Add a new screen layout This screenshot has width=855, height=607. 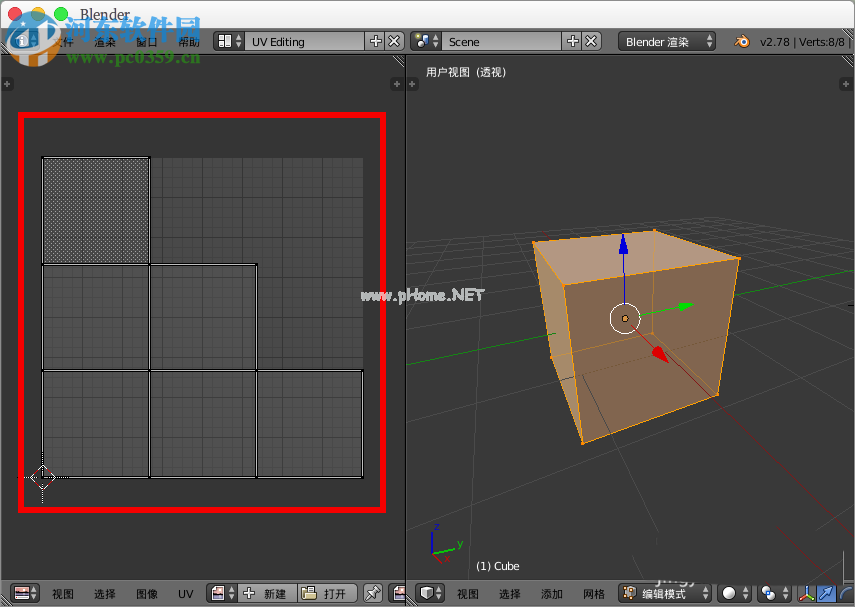click(x=376, y=41)
